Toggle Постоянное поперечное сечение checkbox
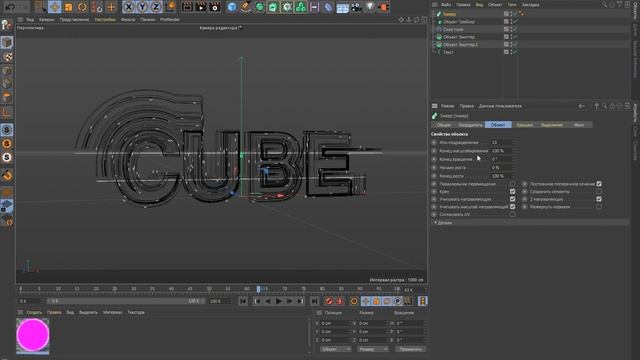 tap(599, 184)
